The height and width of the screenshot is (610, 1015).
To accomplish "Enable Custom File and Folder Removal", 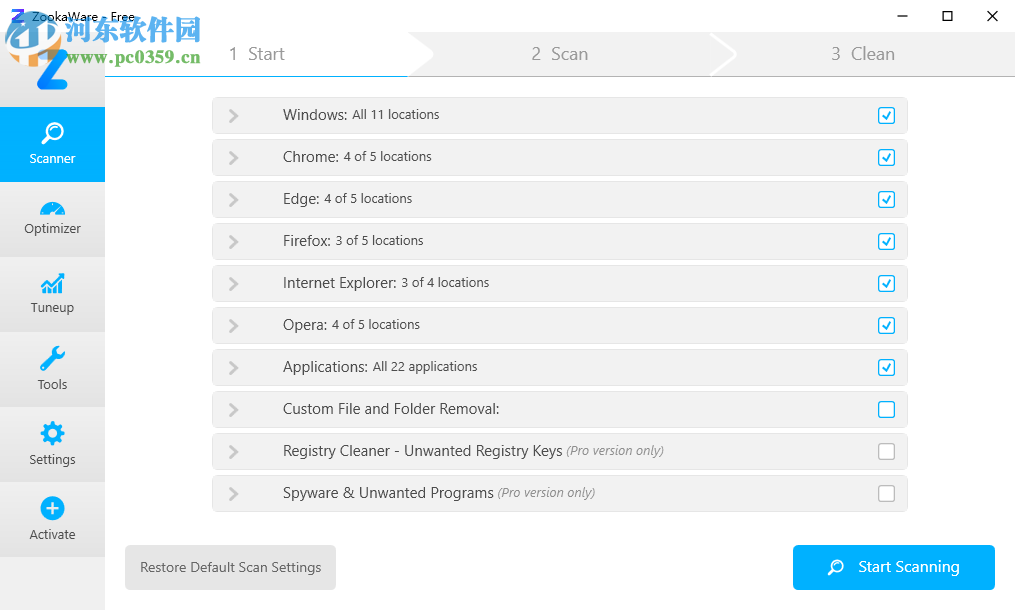I will coord(886,410).
